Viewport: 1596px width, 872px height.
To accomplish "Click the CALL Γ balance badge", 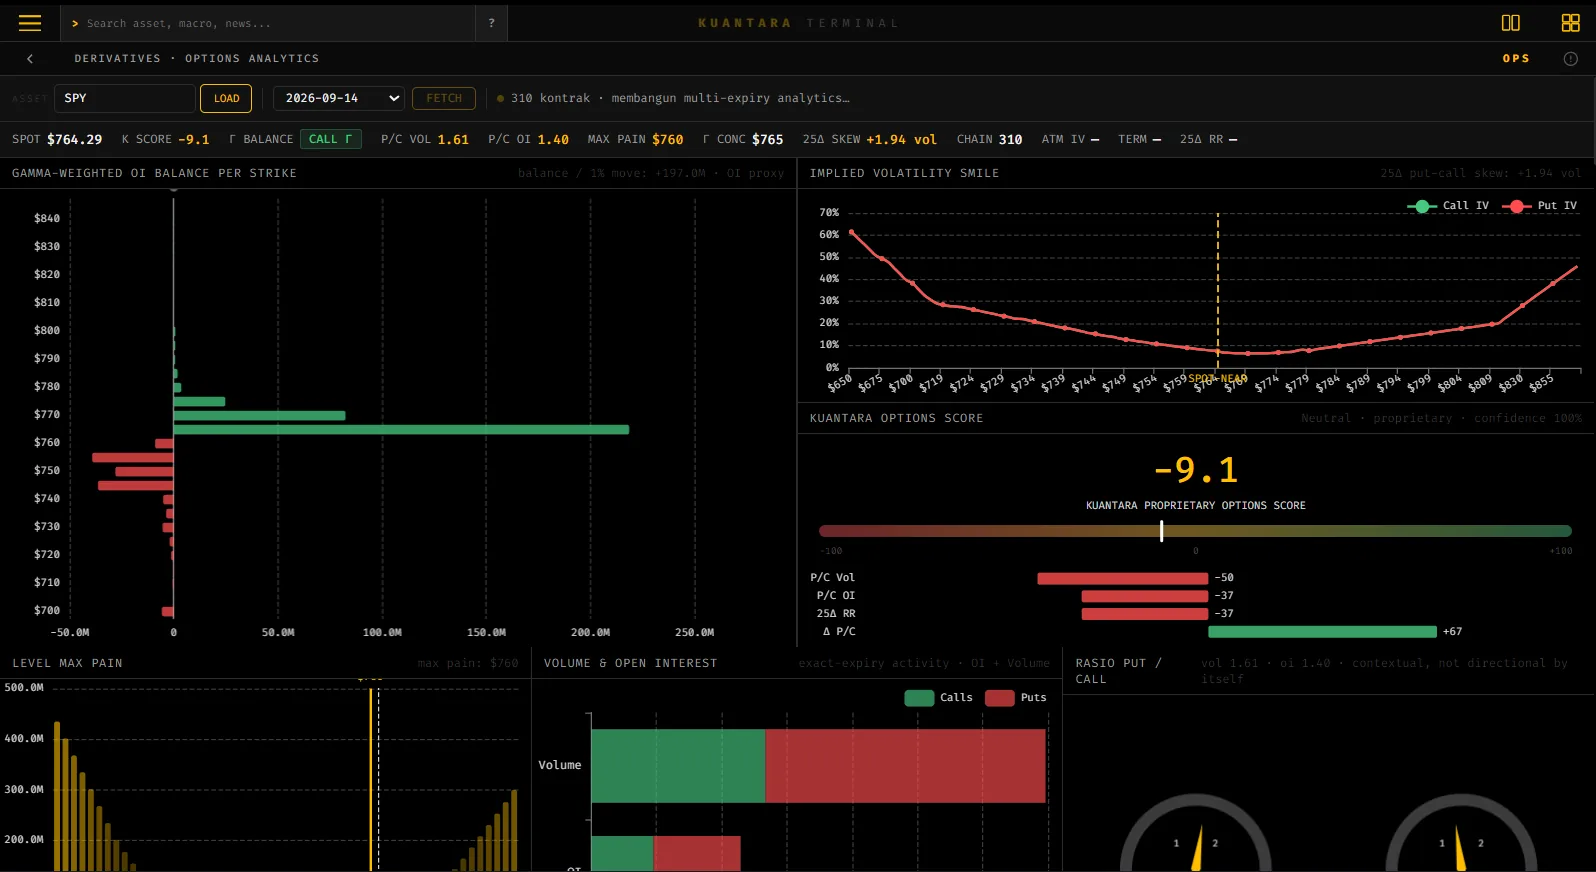I will (330, 139).
